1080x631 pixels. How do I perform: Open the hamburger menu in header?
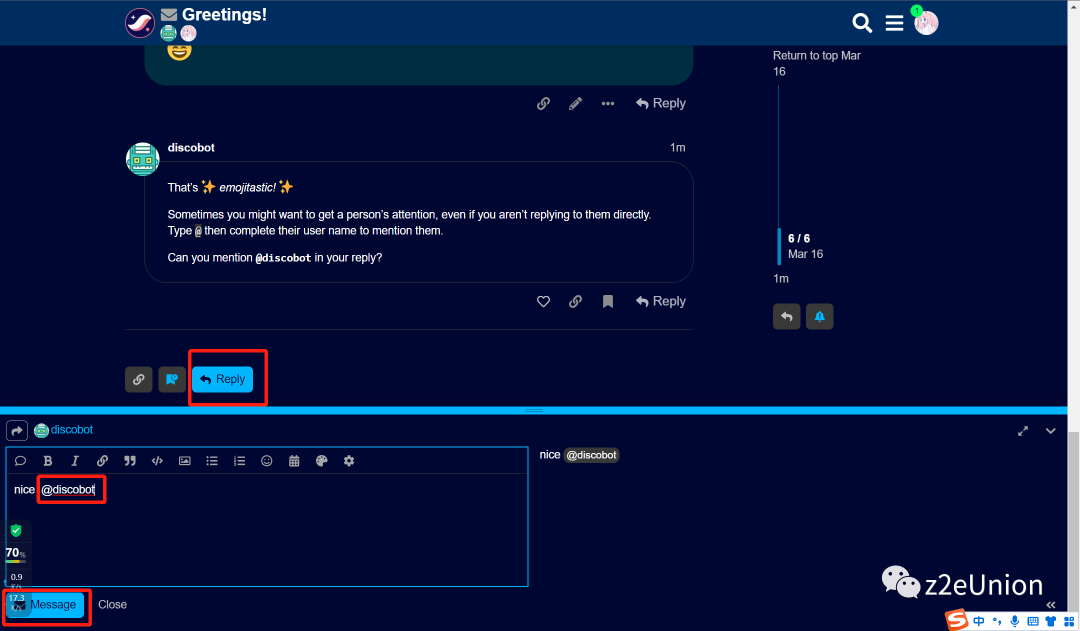[894, 23]
